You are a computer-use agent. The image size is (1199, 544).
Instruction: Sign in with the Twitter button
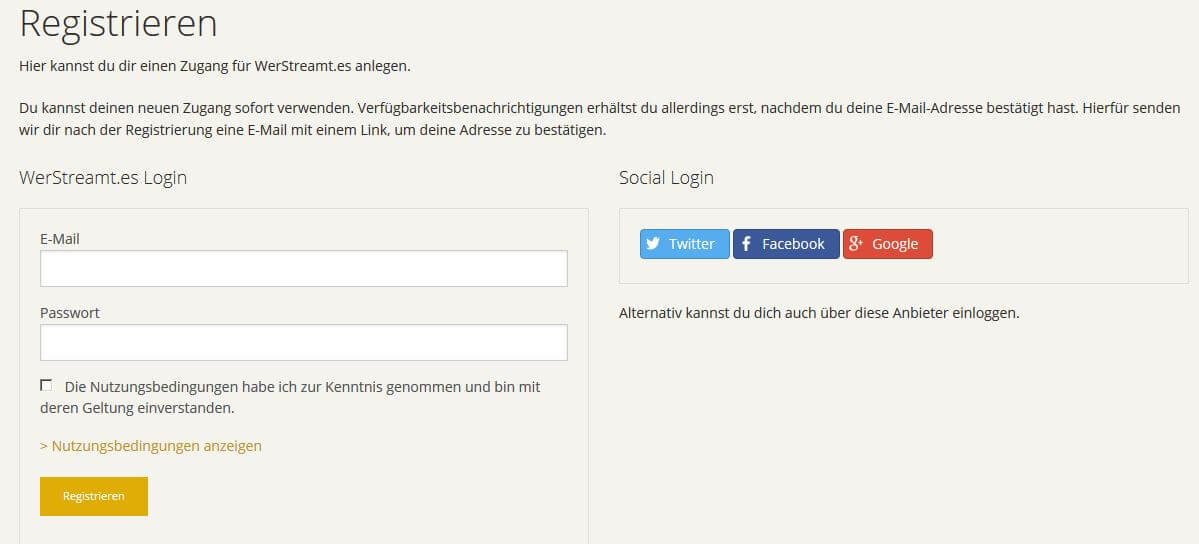[684, 244]
